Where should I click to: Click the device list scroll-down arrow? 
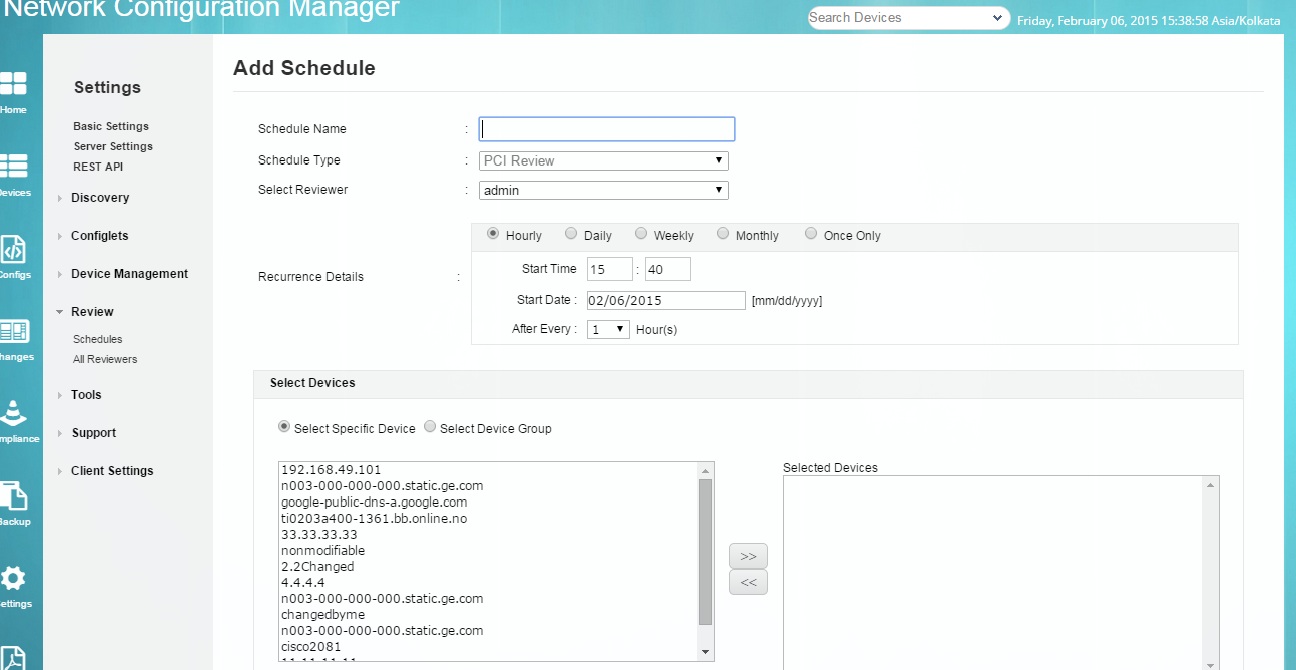(705, 652)
